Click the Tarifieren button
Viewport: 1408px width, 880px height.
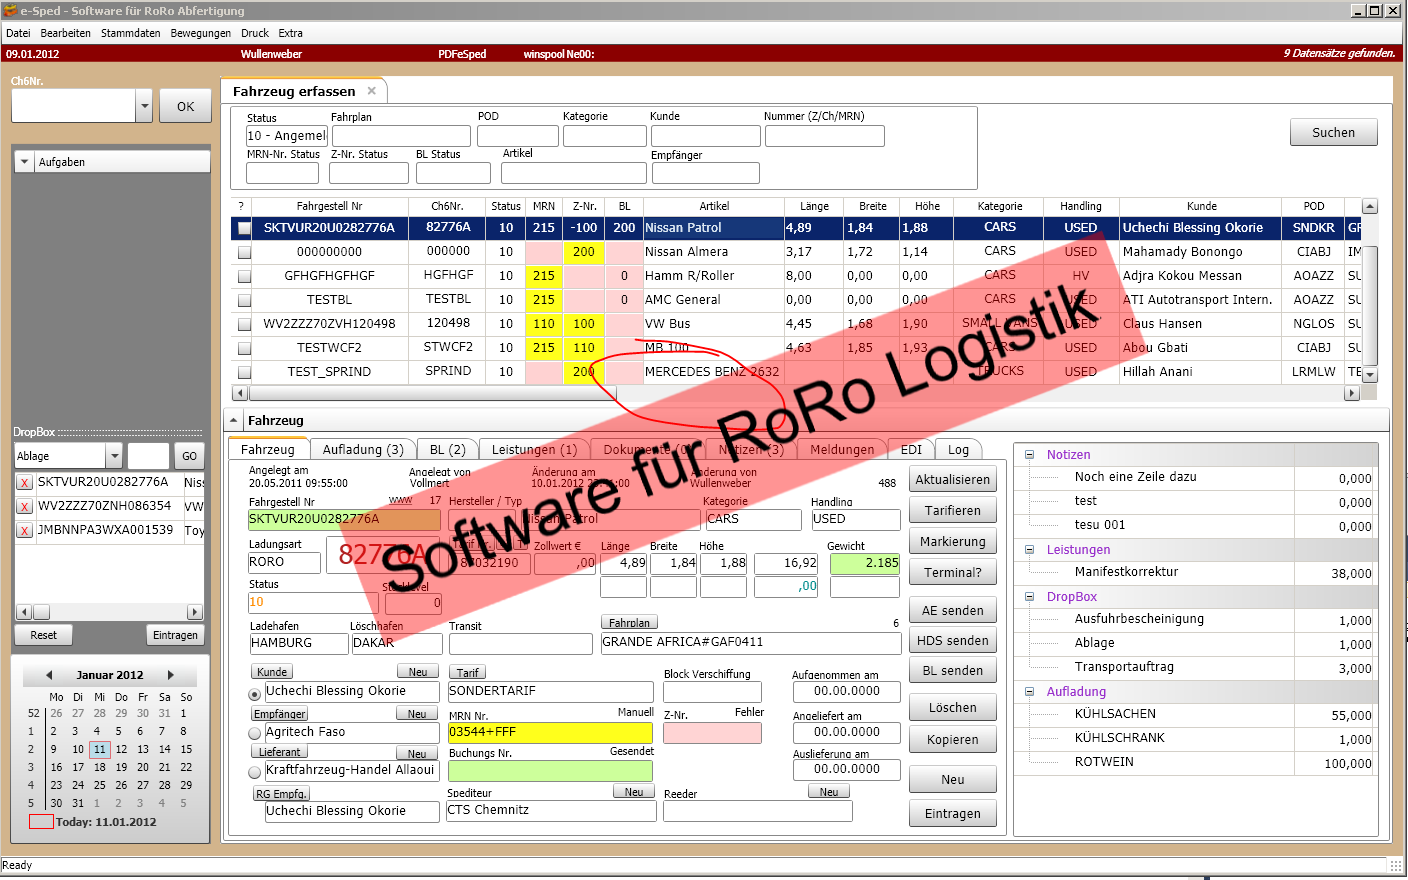952,511
